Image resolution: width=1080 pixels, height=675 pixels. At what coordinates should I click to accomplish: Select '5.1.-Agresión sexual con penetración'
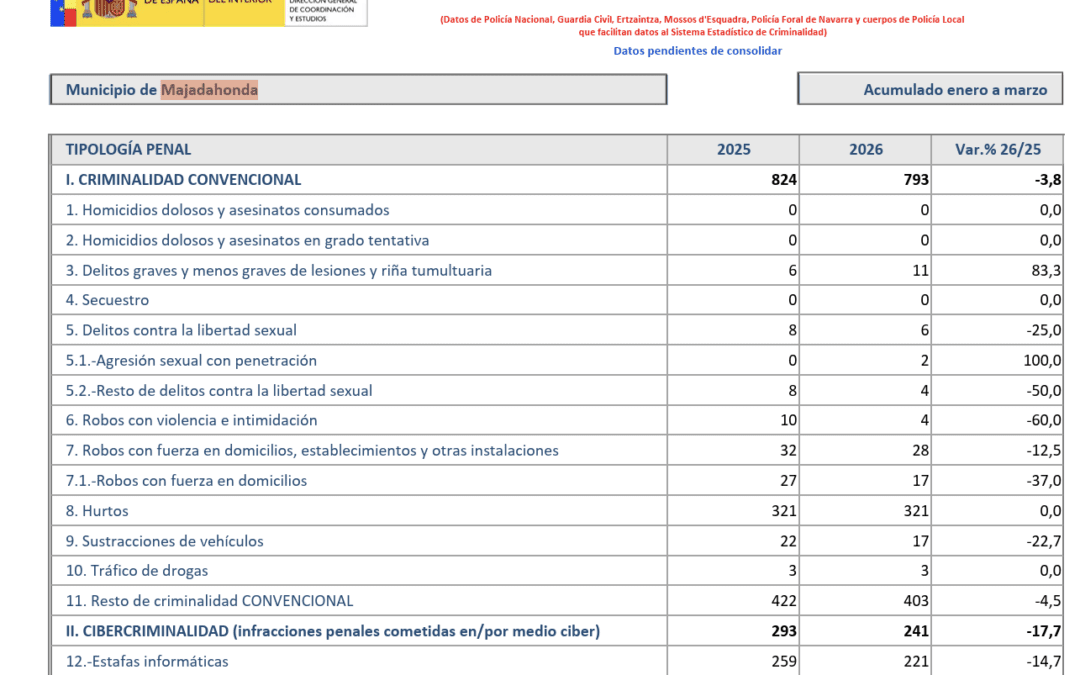[191, 361]
